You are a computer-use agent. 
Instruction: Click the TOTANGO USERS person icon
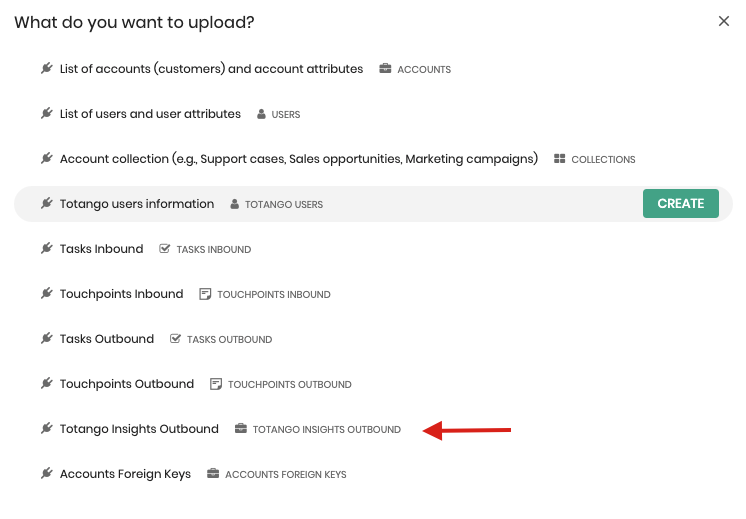235,204
